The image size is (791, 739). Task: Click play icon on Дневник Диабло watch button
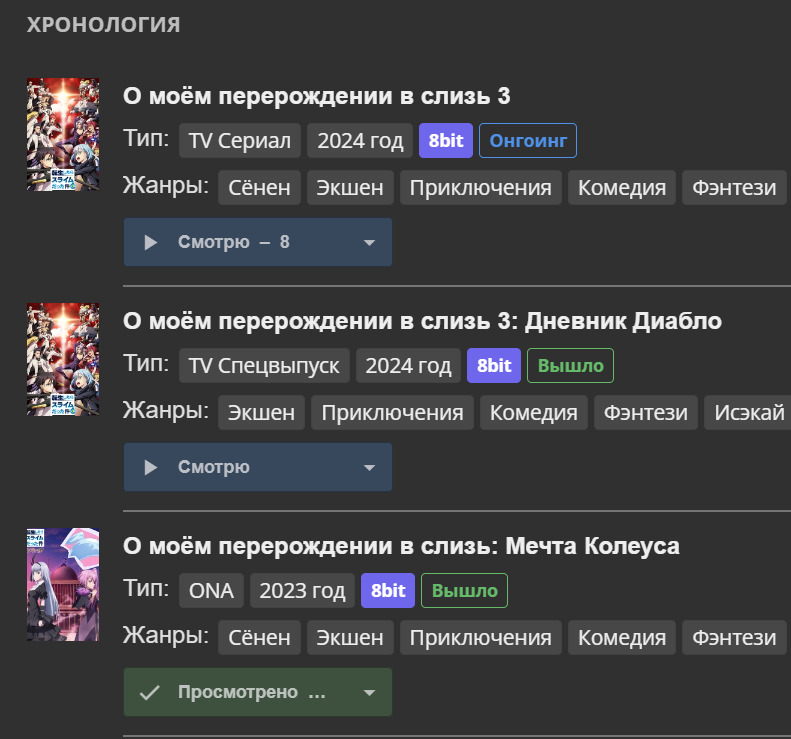pos(151,467)
